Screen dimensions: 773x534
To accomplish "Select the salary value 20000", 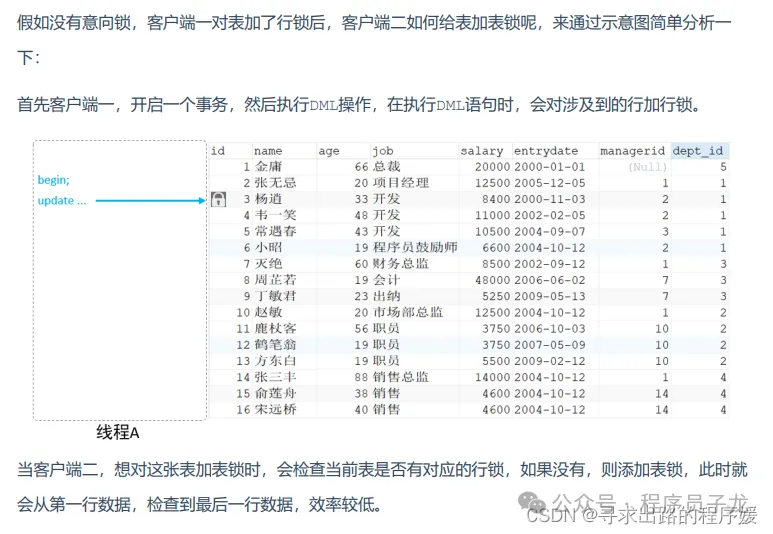I will point(492,167).
